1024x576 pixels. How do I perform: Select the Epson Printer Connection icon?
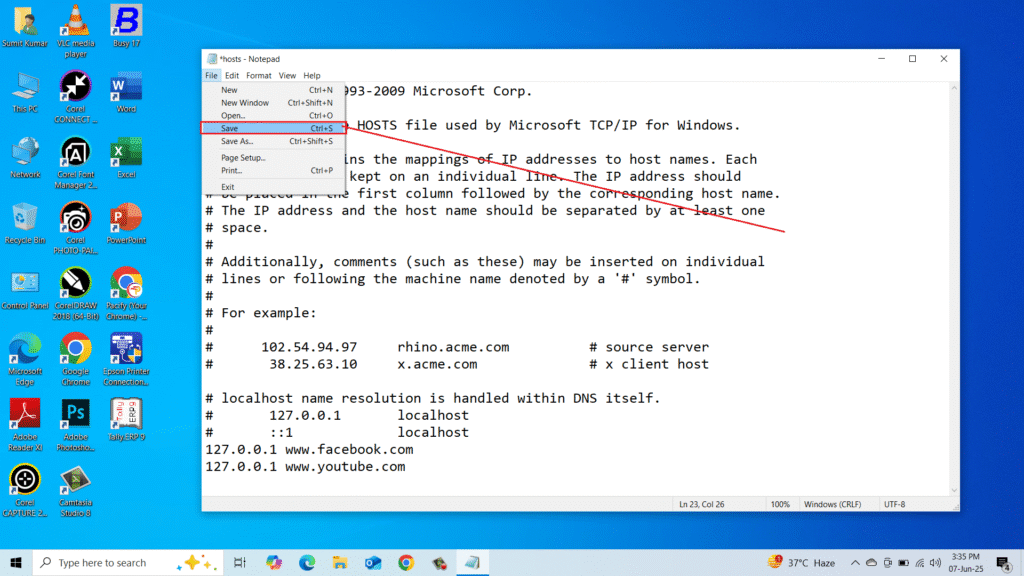[126, 359]
